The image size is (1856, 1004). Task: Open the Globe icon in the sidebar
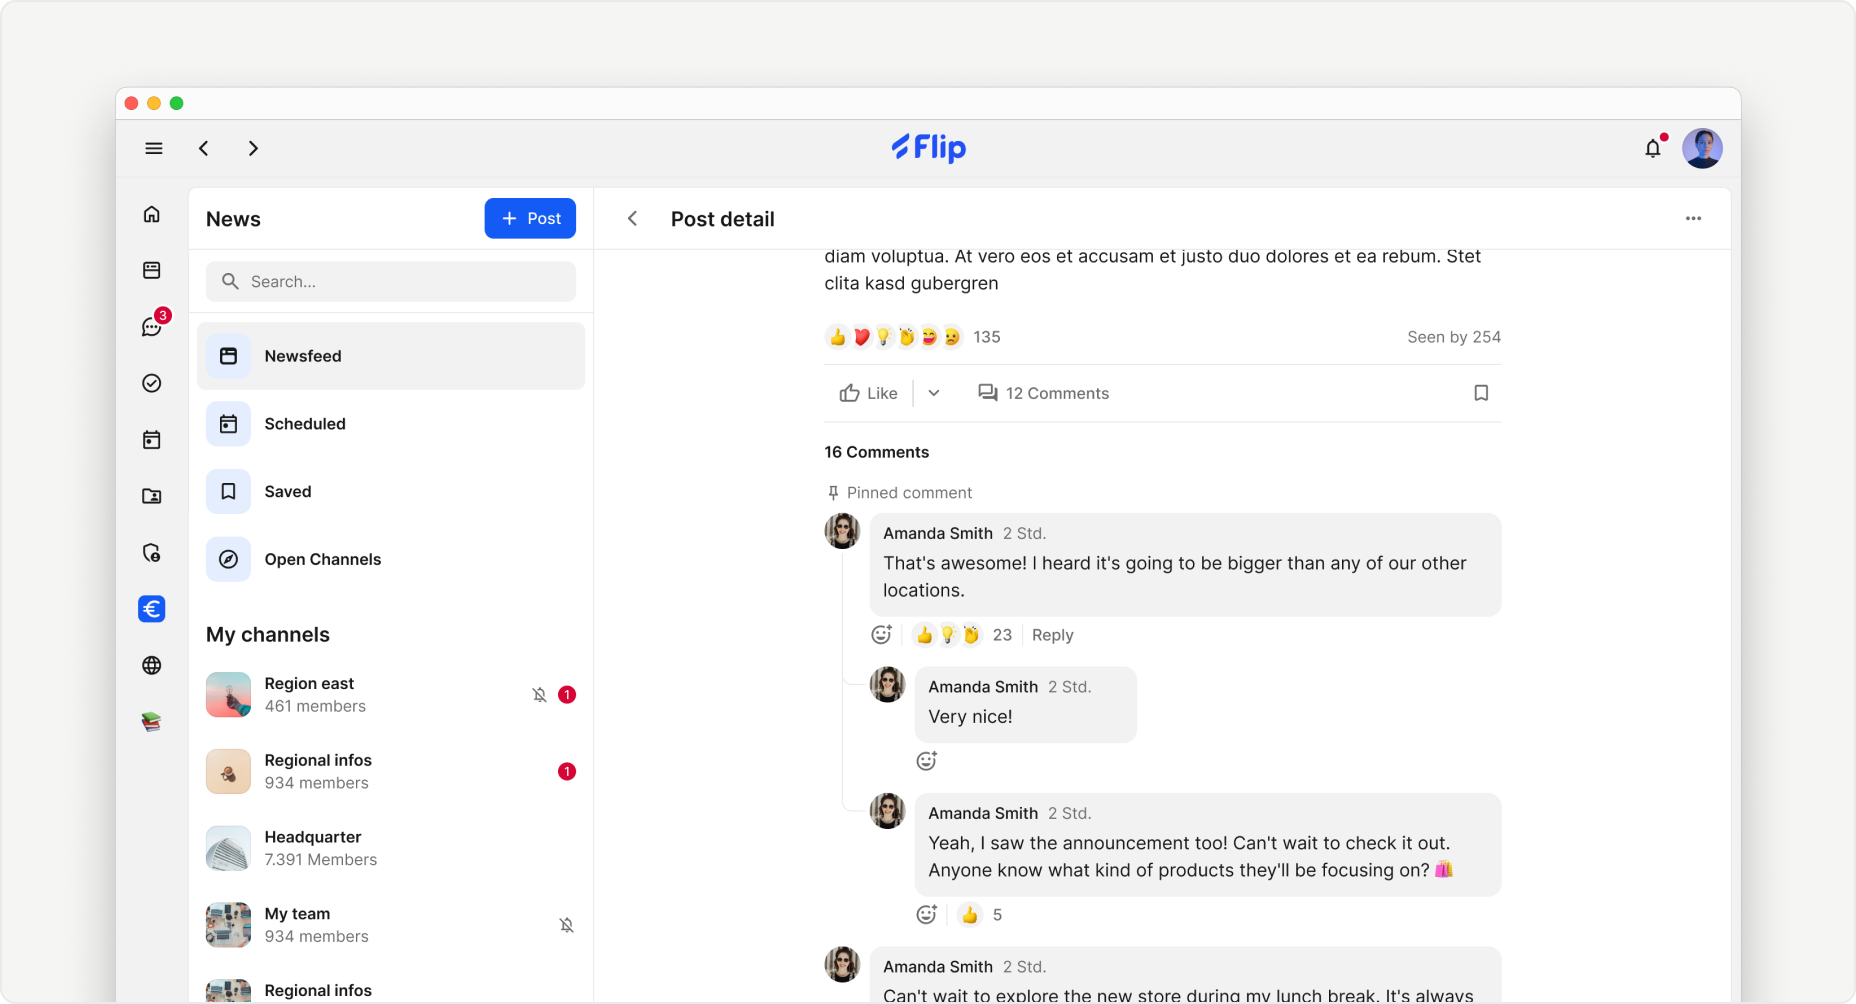pos(151,665)
